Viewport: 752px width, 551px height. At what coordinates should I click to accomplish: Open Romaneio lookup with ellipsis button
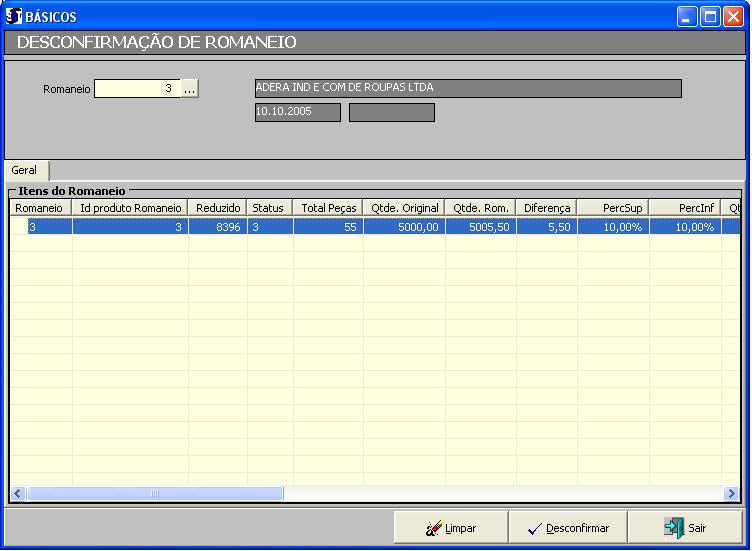tap(190, 89)
